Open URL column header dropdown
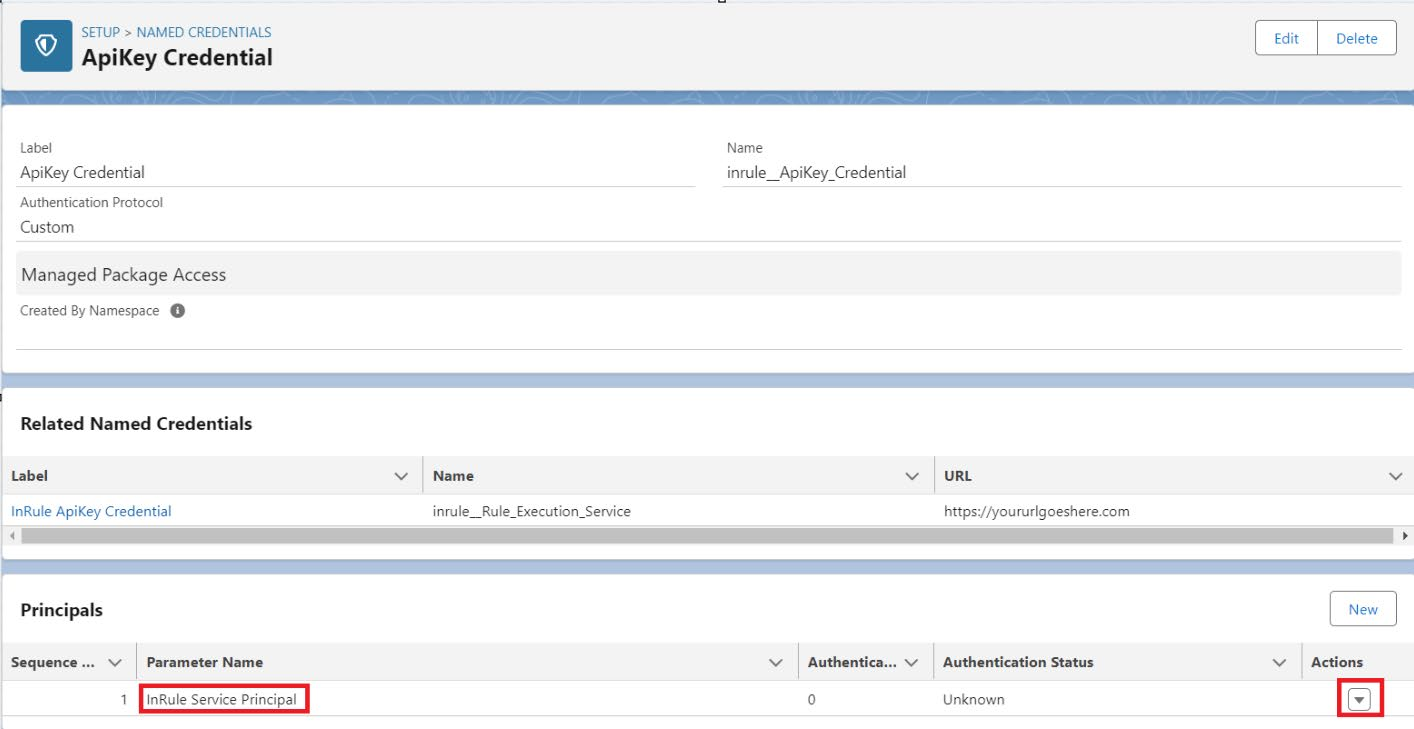1414x729 pixels. click(x=1396, y=476)
